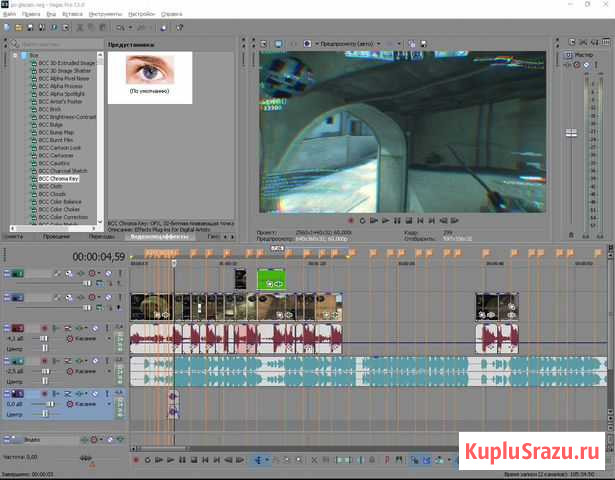Image resolution: width=615 pixels, height=480 pixels.
Task: Undo the last action in the main toolbar
Action: (x=120, y=27)
